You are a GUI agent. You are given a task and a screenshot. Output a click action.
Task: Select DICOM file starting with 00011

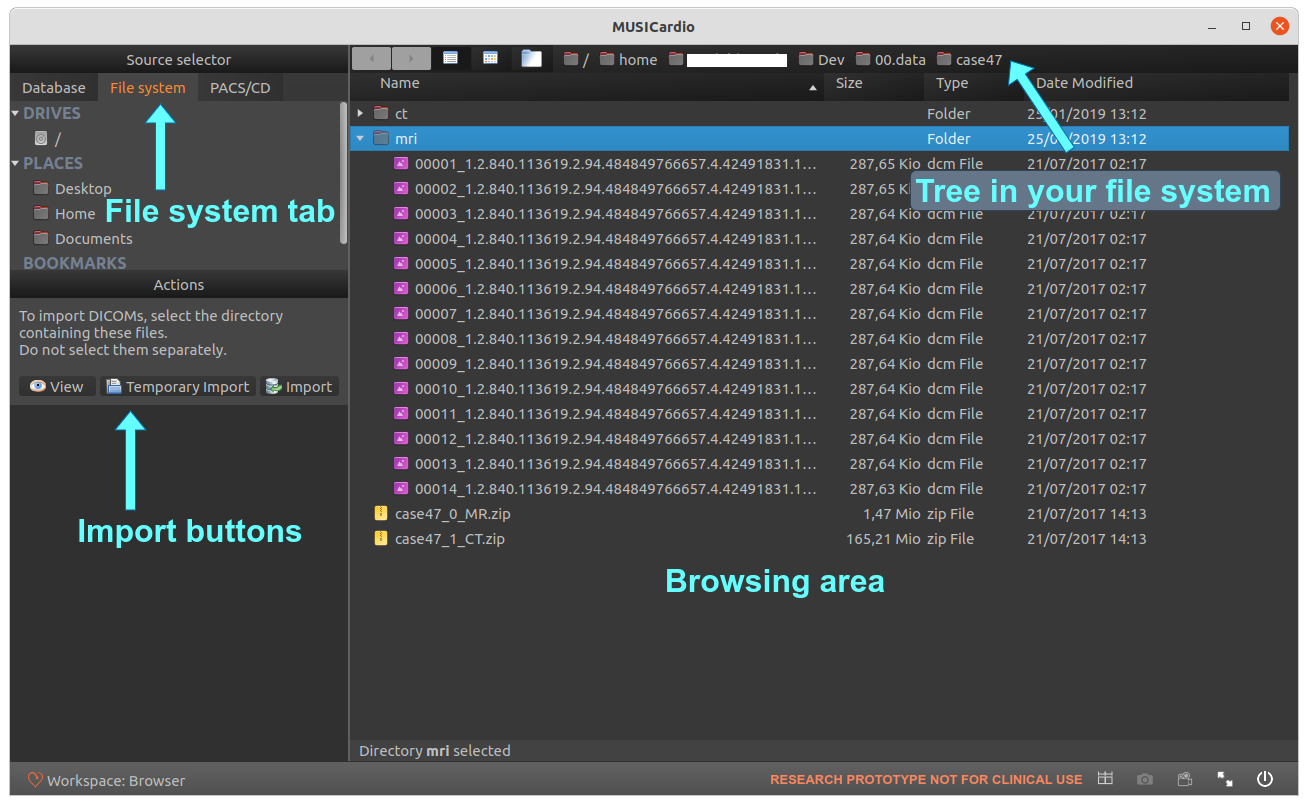click(820, 414)
